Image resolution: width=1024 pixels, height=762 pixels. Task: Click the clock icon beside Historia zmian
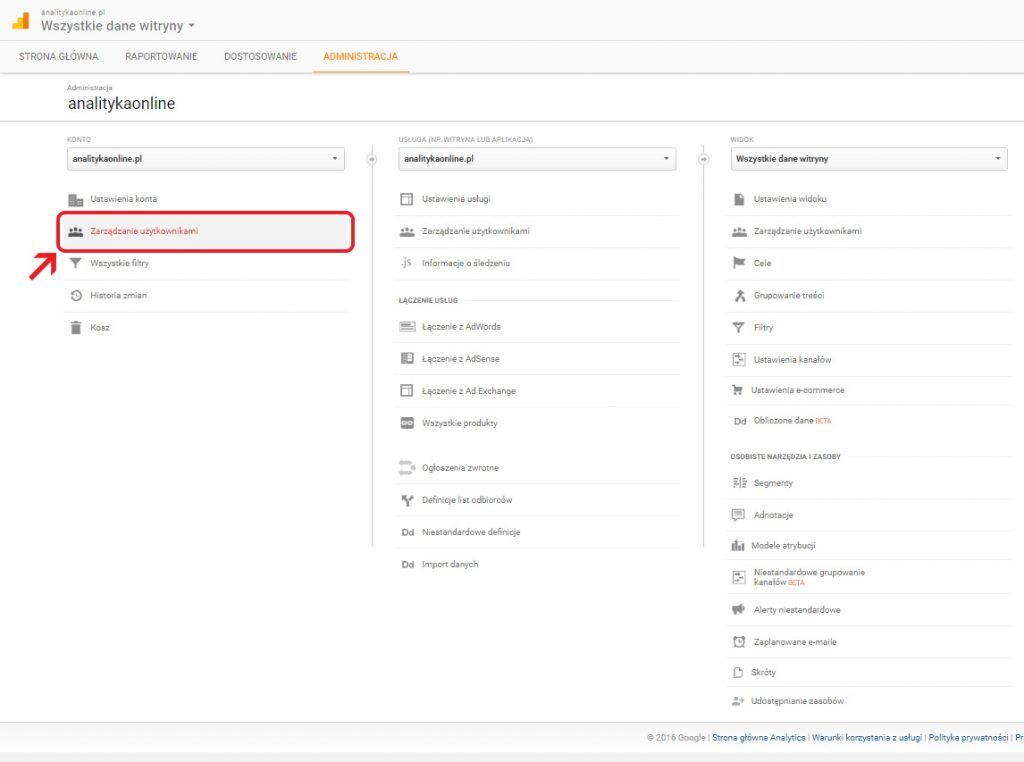(76, 295)
